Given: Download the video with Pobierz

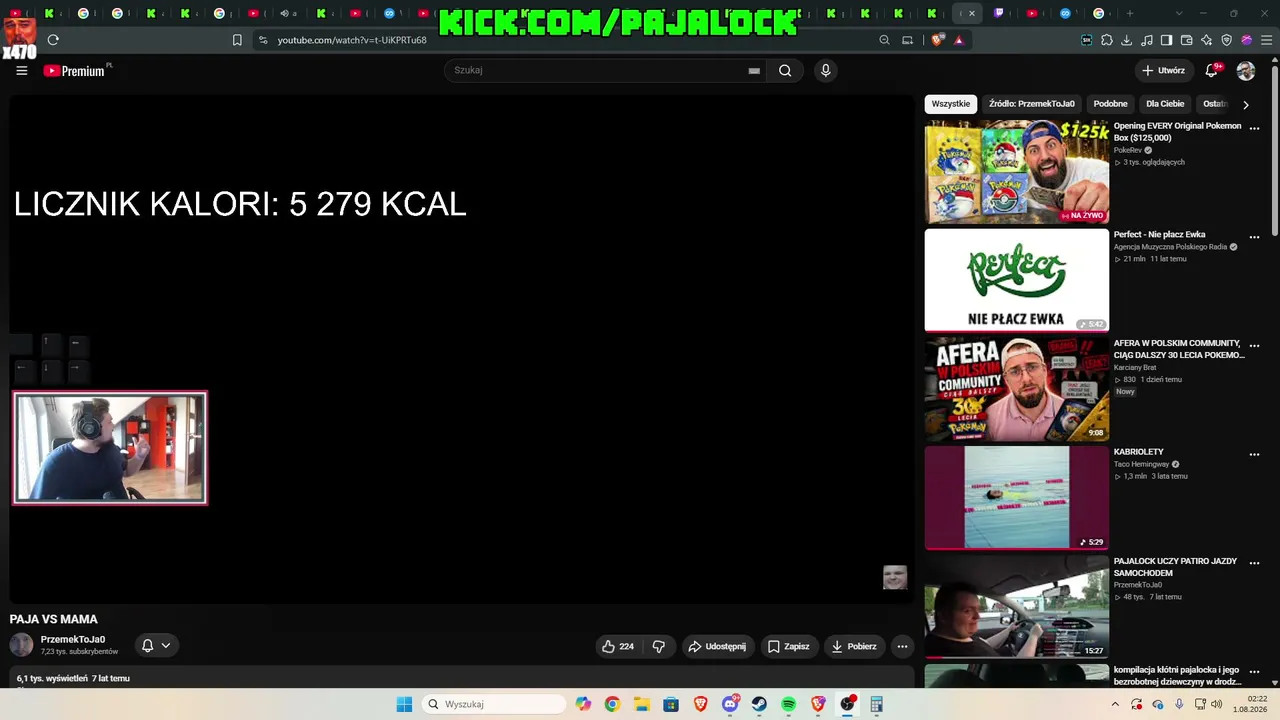Looking at the screenshot, I should click(x=853, y=646).
